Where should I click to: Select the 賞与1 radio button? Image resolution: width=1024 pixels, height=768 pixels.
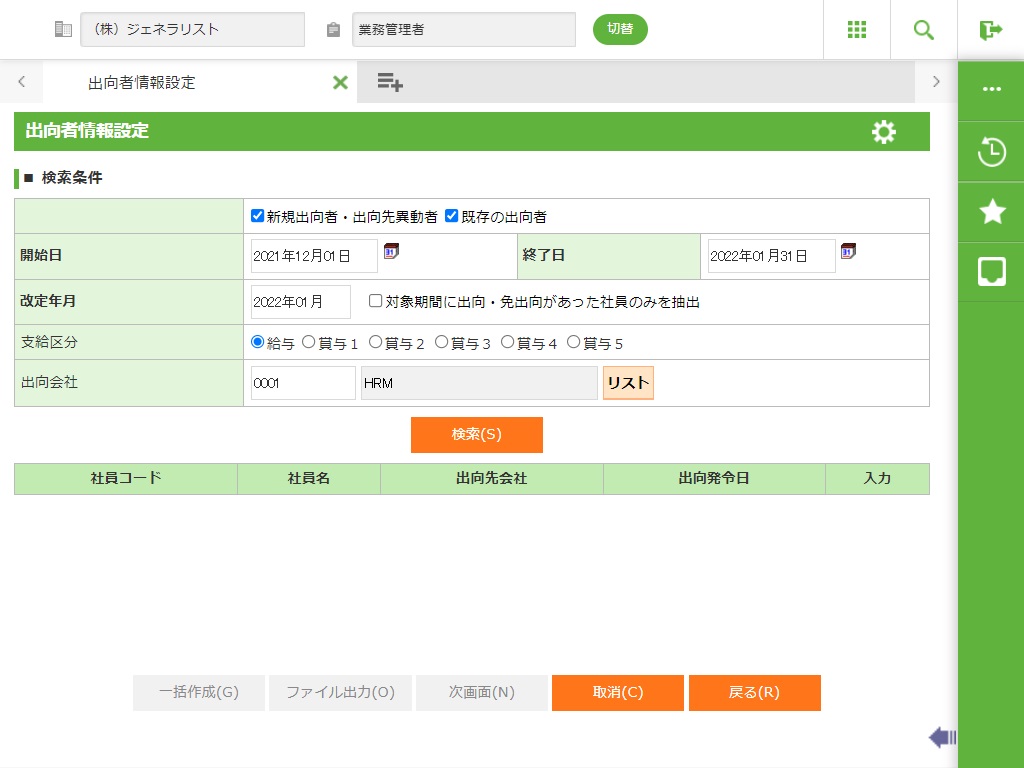click(x=309, y=342)
